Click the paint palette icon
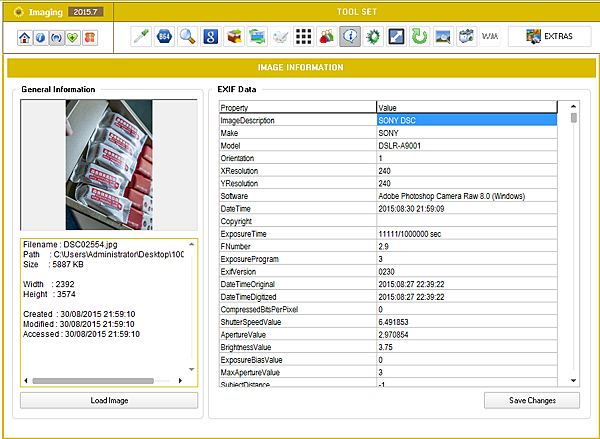Screen dimensions: 600x439 281,36
